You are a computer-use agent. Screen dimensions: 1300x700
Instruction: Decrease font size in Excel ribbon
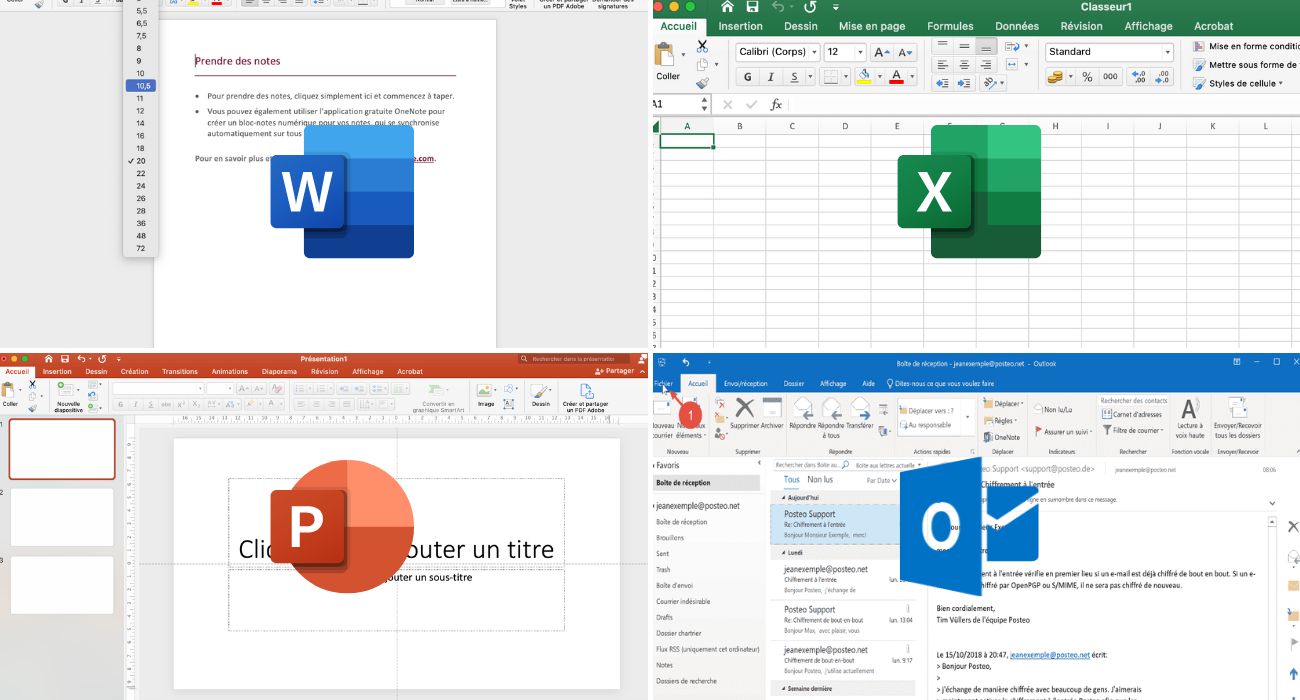905,52
